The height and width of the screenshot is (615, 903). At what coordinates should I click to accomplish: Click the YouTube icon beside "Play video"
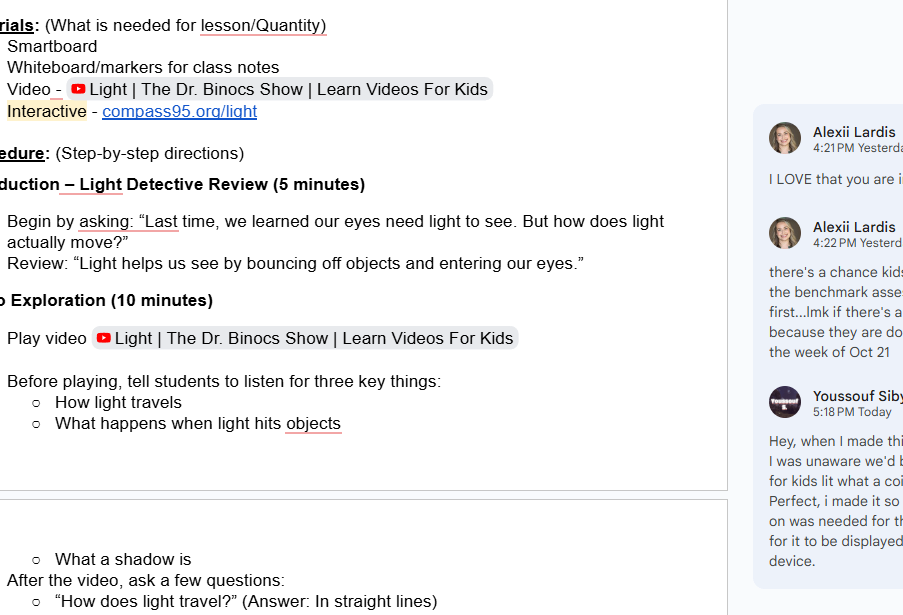104,338
